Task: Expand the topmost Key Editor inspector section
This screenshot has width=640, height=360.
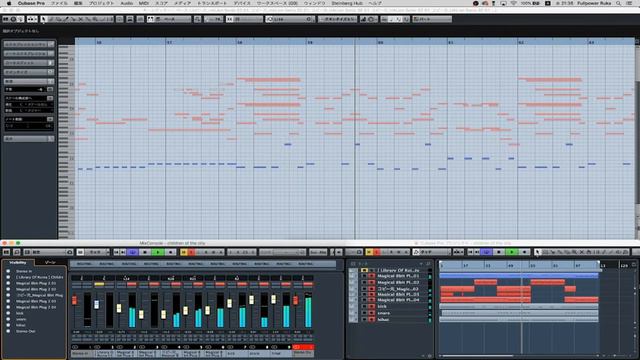Action: 29,44
